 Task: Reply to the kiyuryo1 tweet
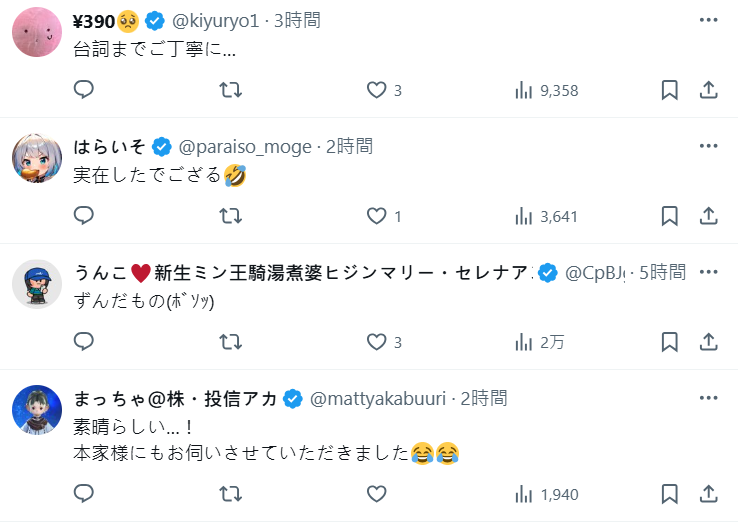pos(84,90)
